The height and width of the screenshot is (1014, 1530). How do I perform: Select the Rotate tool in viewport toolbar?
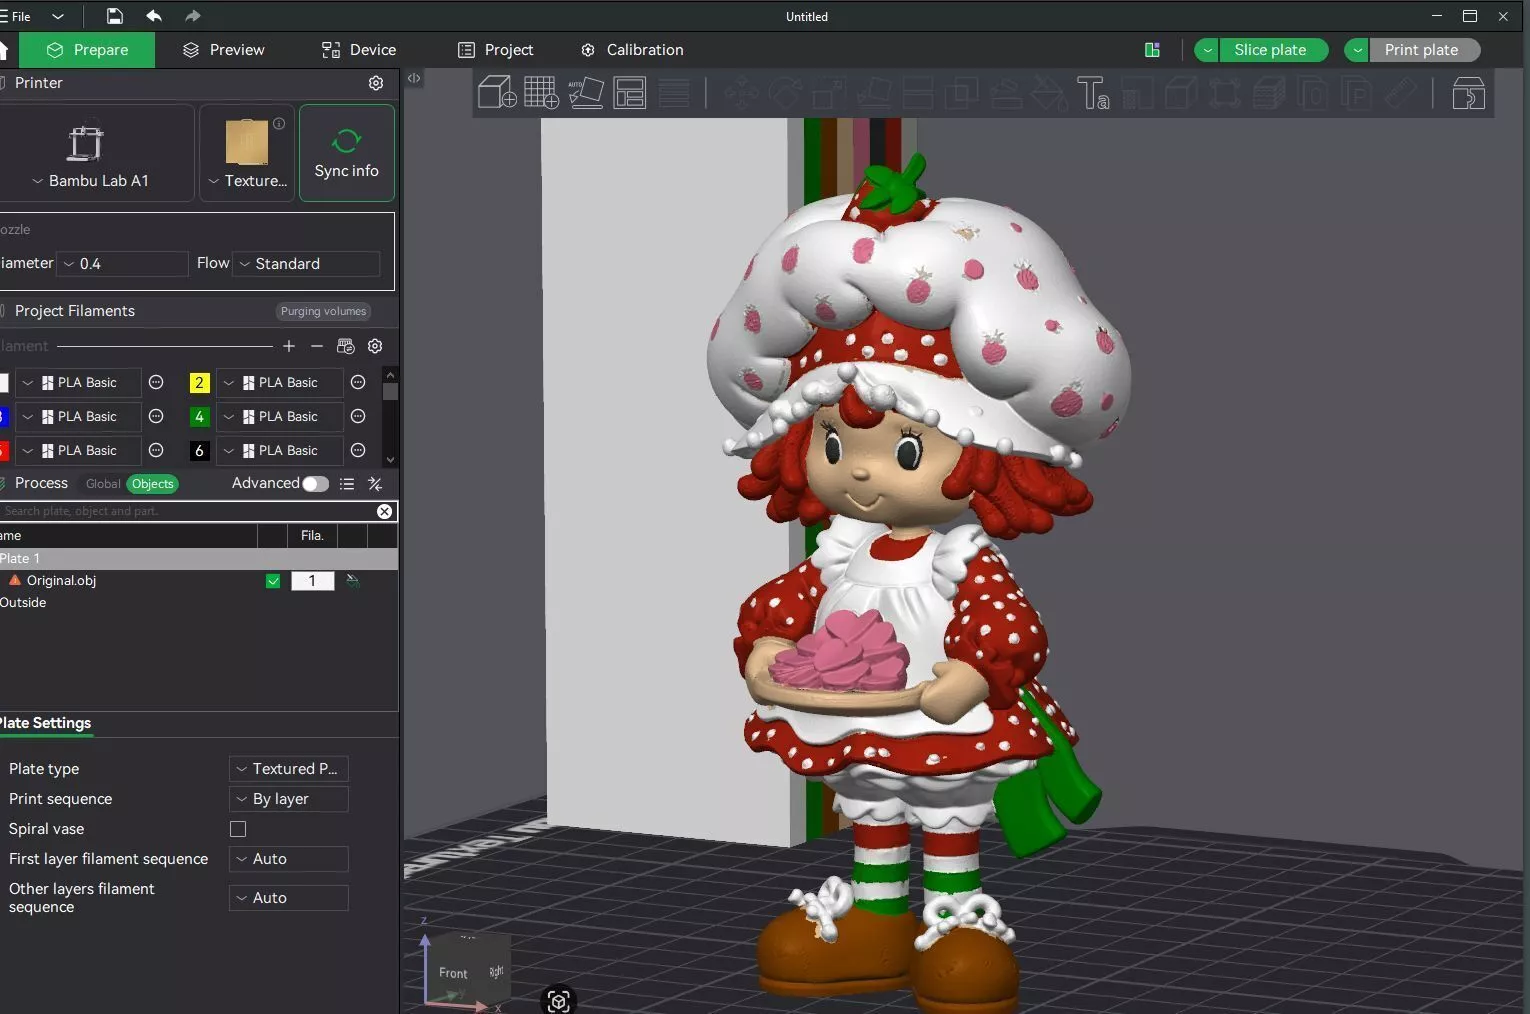pyautogui.click(x=785, y=94)
